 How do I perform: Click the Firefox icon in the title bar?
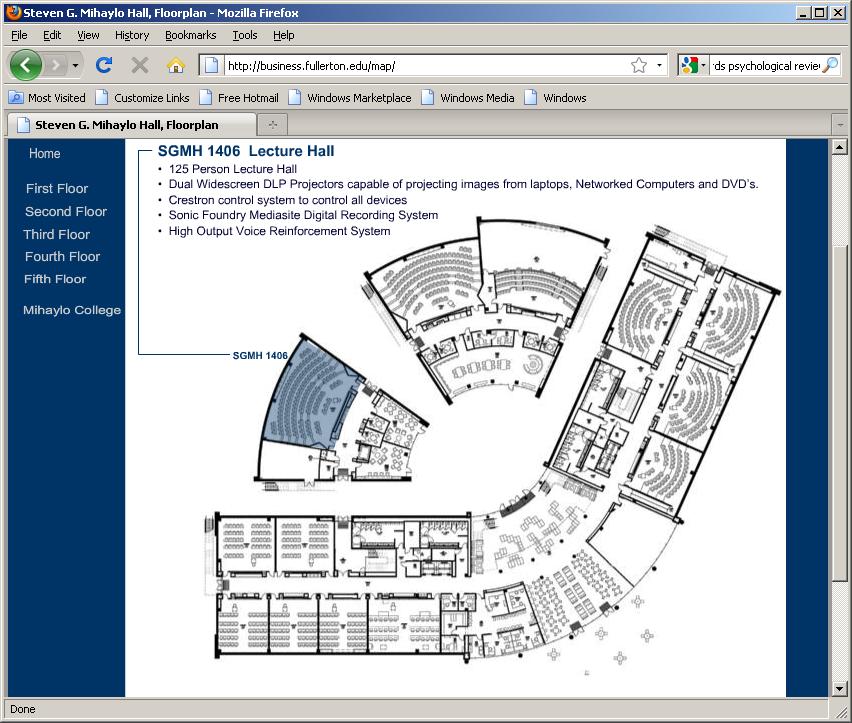[14, 12]
